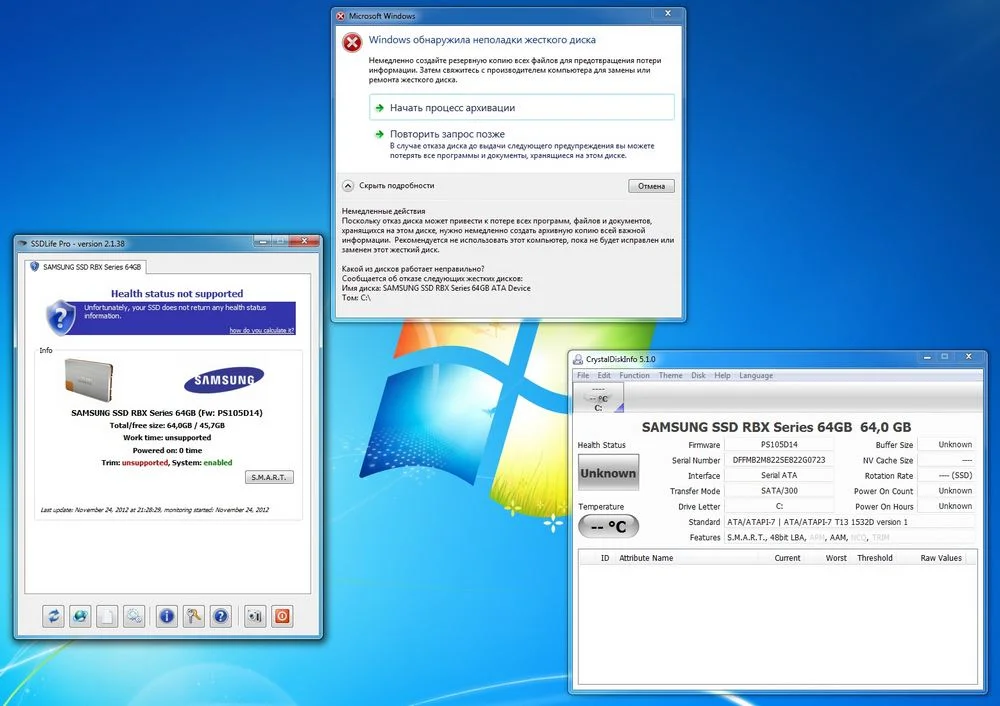The height and width of the screenshot is (706, 1000).
Task: Close the Microsoft Windows warning dialog
Action: (x=668, y=13)
